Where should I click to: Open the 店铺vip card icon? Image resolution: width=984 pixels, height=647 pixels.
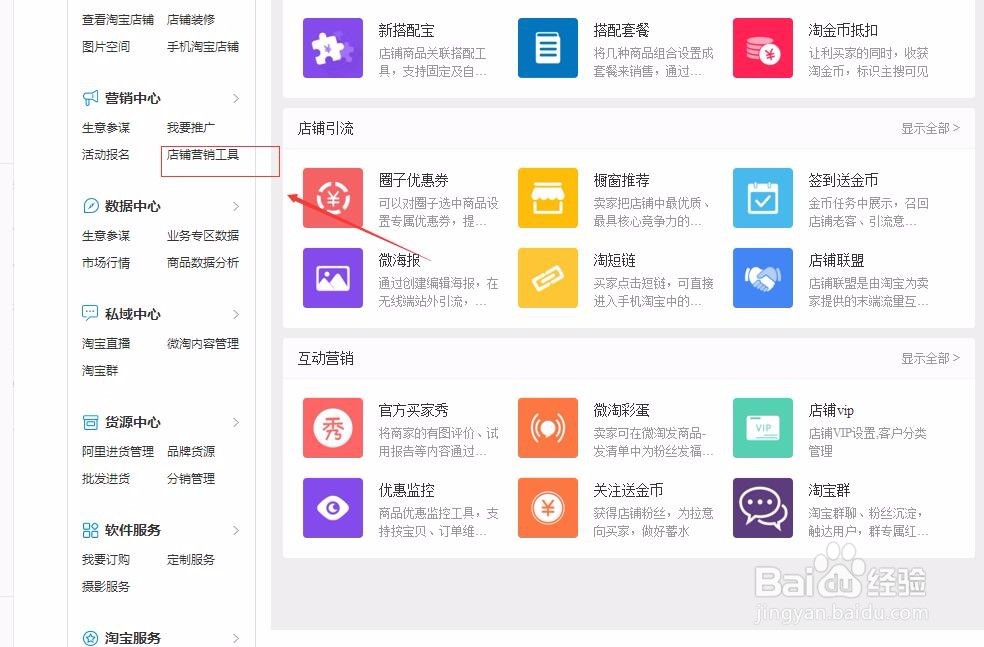coord(762,428)
